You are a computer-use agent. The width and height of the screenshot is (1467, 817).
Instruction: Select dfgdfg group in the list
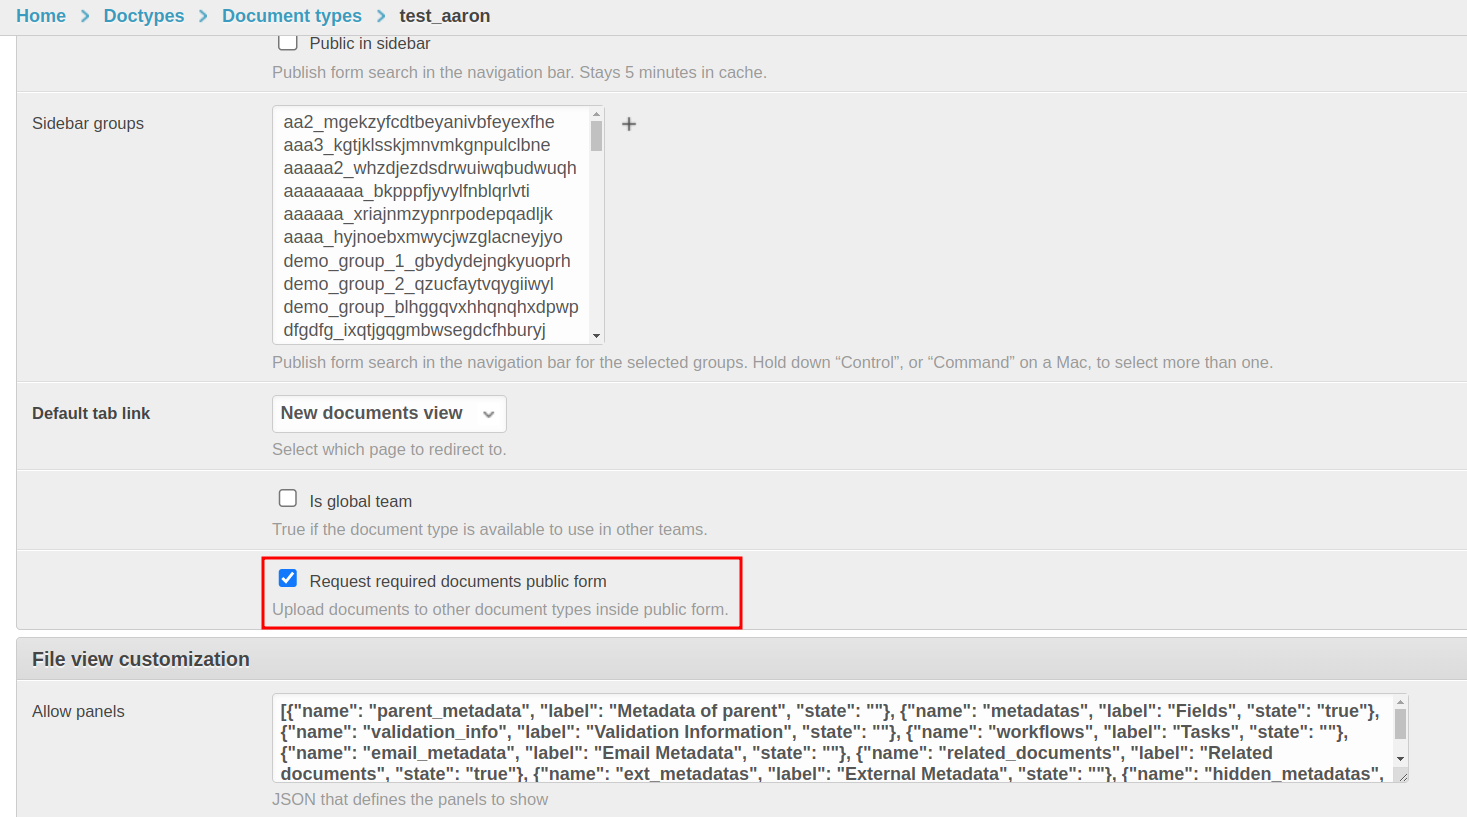point(414,330)
